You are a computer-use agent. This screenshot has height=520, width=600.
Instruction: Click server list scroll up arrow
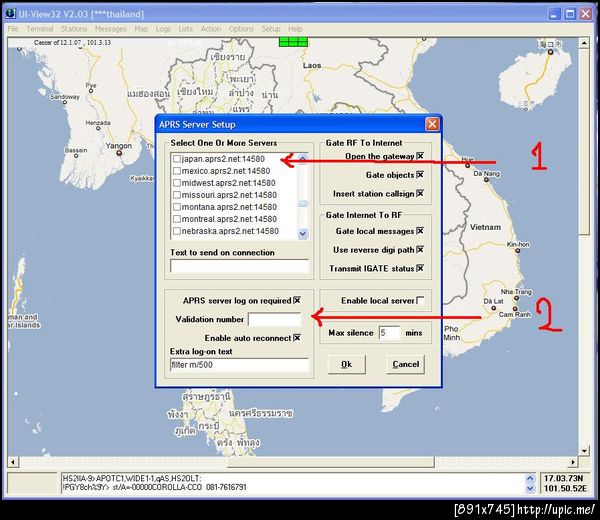pyautogui.click(x=303, y=158)
